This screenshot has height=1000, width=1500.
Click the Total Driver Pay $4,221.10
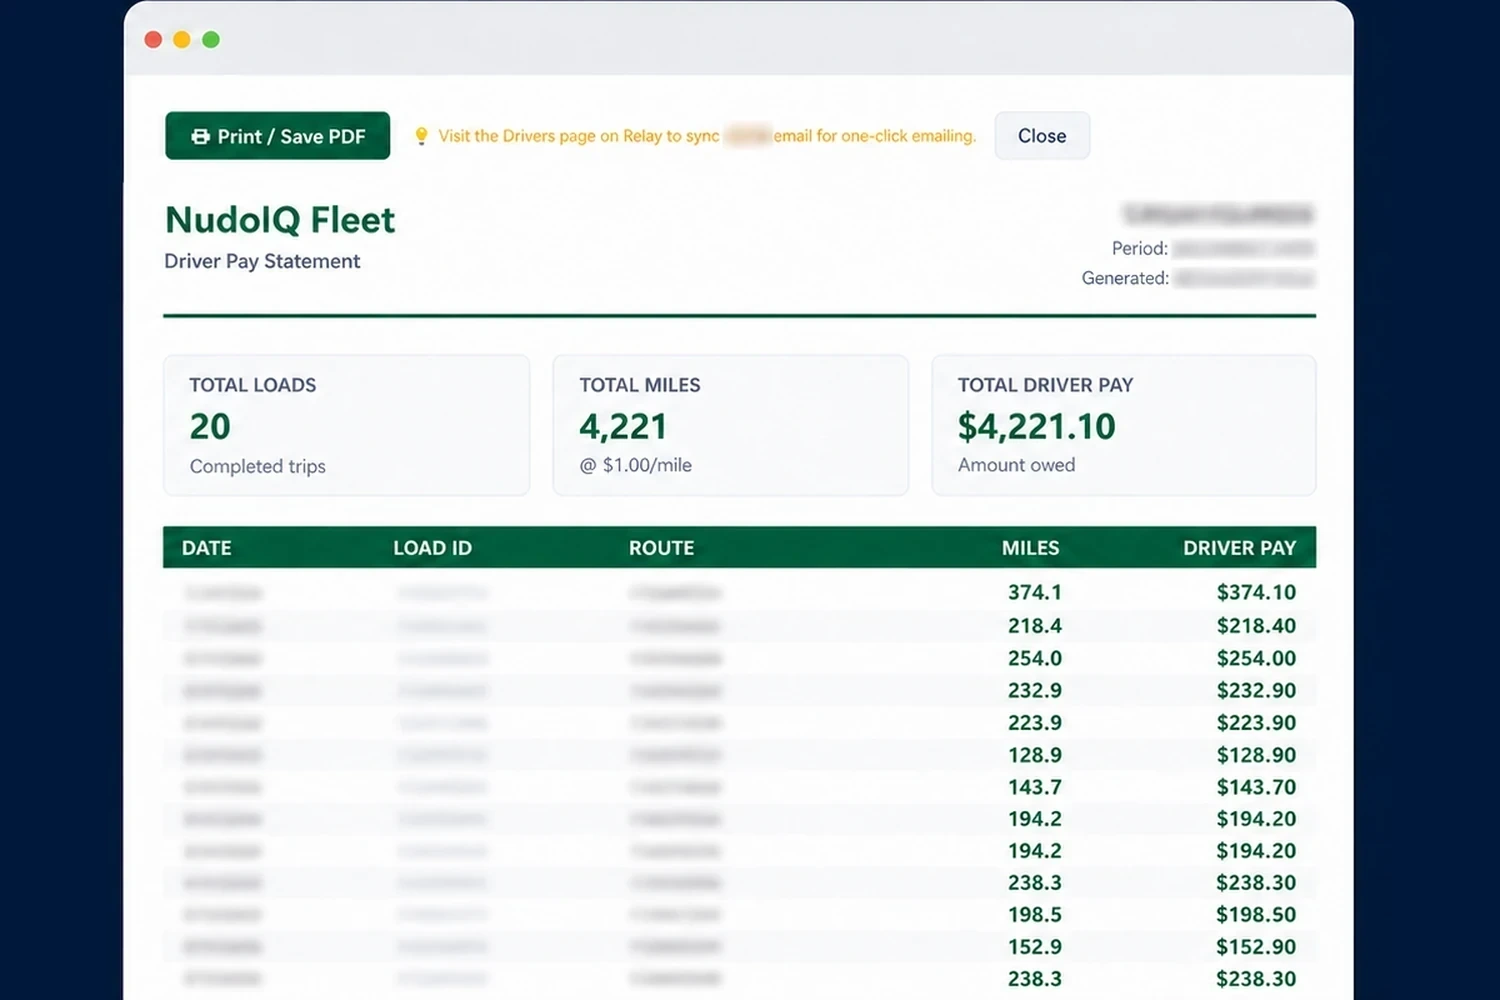pyautogui.click(x=1036, y=427)
